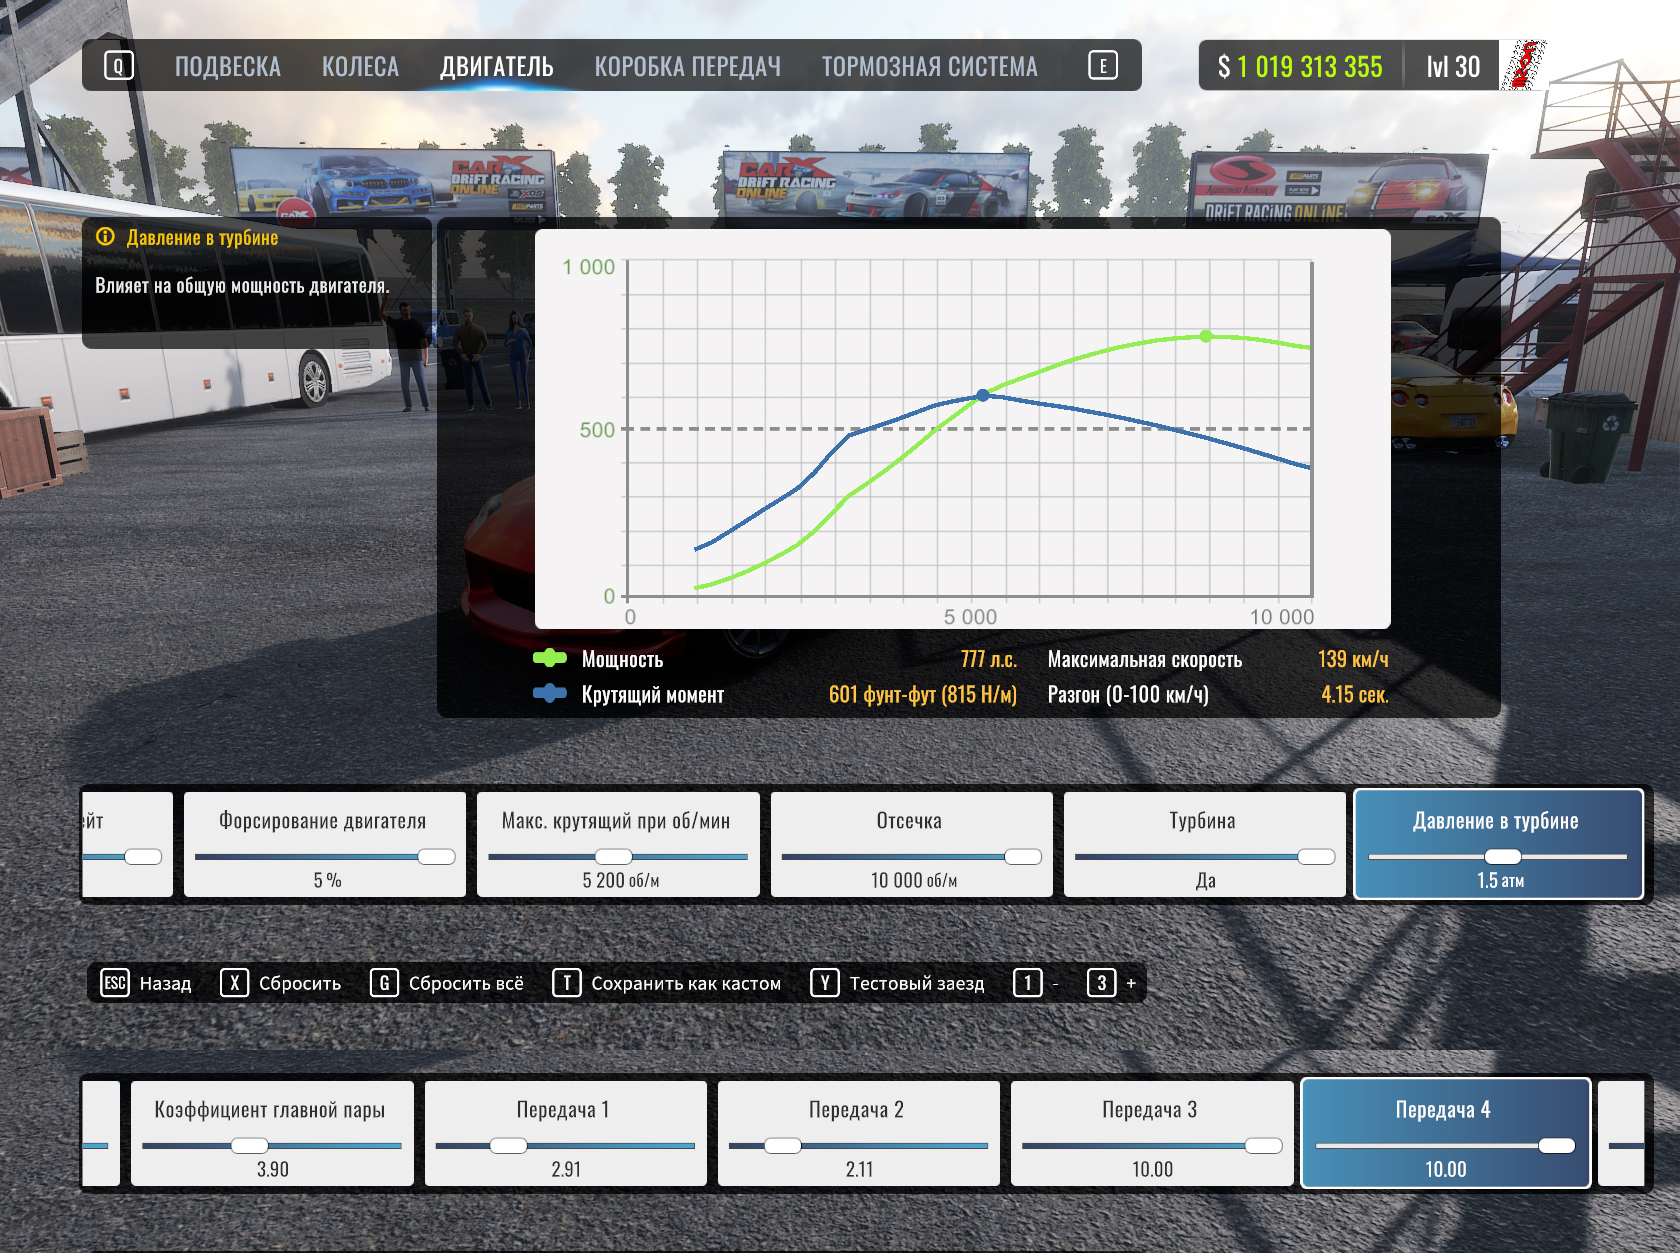Click the Q key previous-tab icon
This screenshot has width=1680, height=1253.
pos(118,66)
